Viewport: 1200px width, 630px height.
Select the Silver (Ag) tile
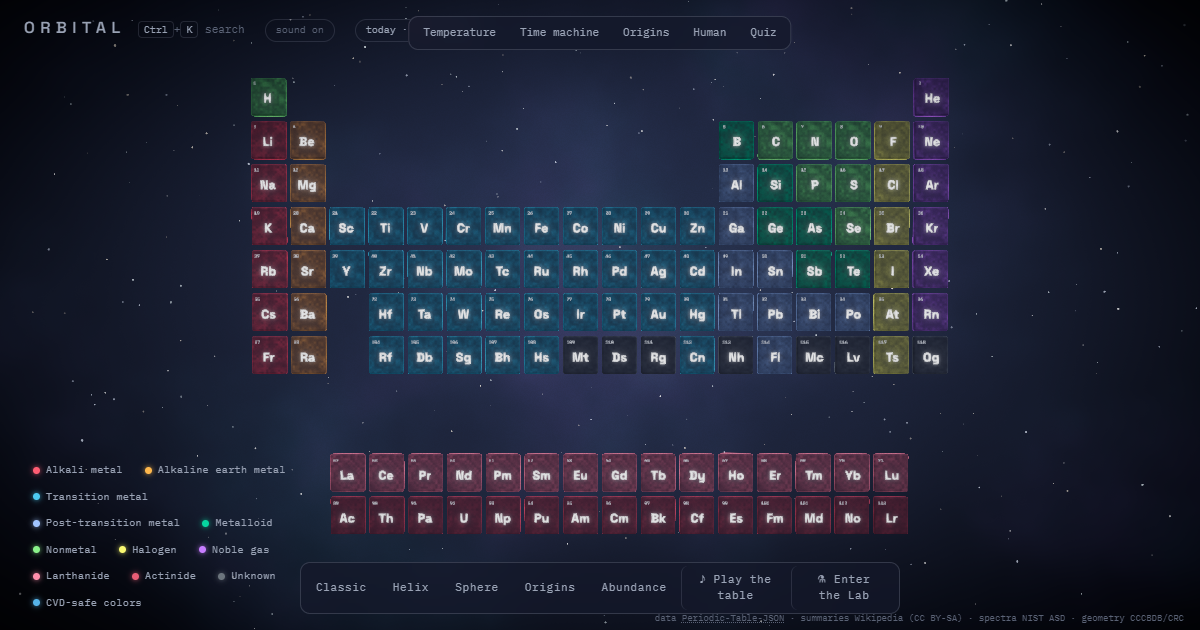(659, 269)
